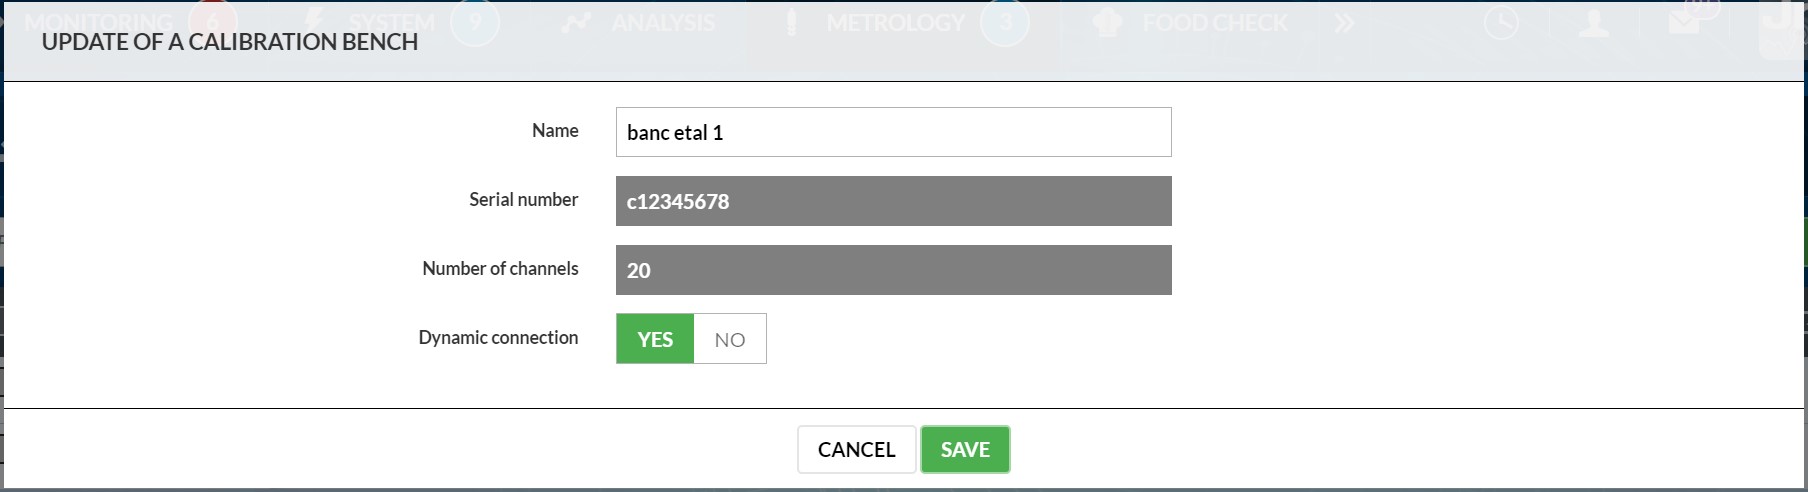
Task: Click the Name field containing banc etal 1
Action: pyautogui.click(x=893, y=132)
